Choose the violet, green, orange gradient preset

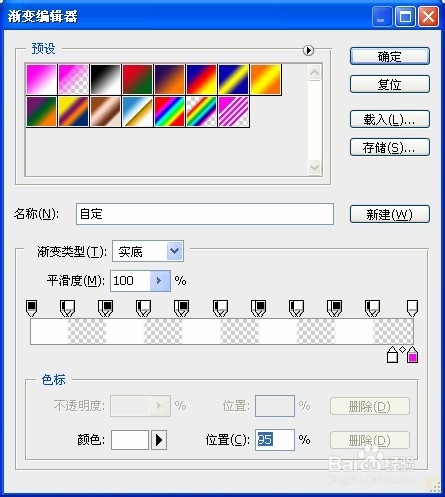[x=42, y=112]
